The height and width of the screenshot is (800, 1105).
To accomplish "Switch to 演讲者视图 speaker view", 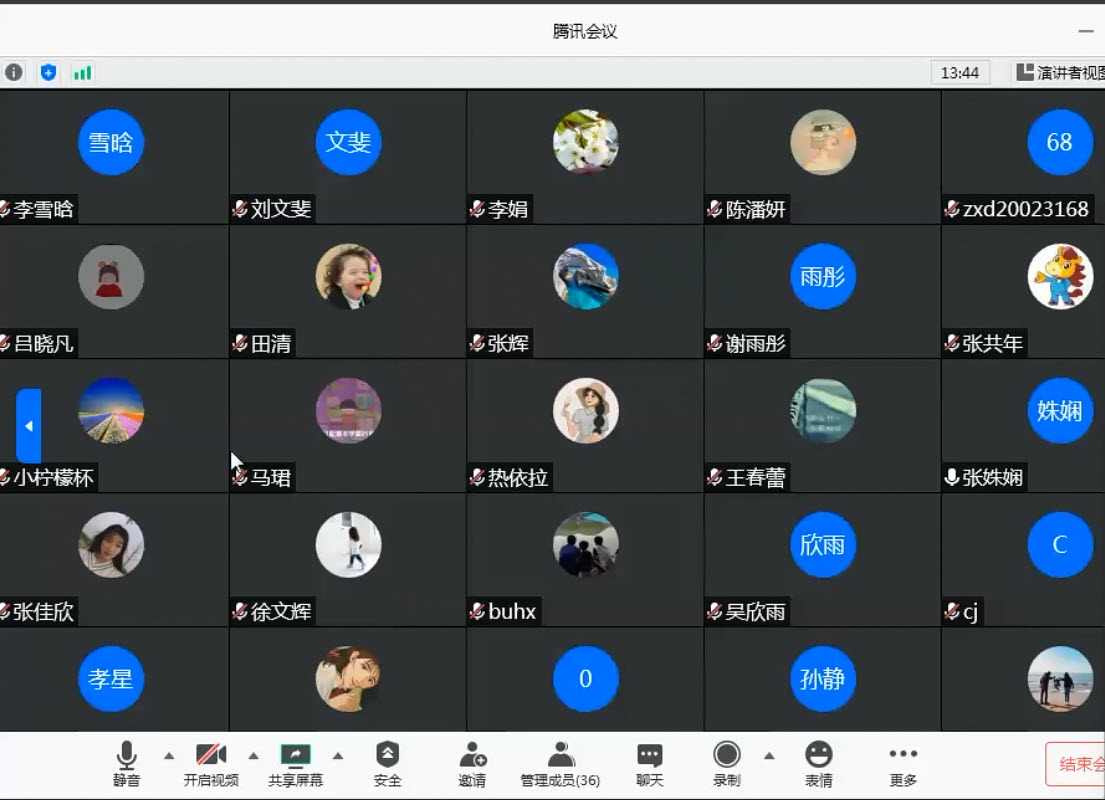I will 1061,72.
